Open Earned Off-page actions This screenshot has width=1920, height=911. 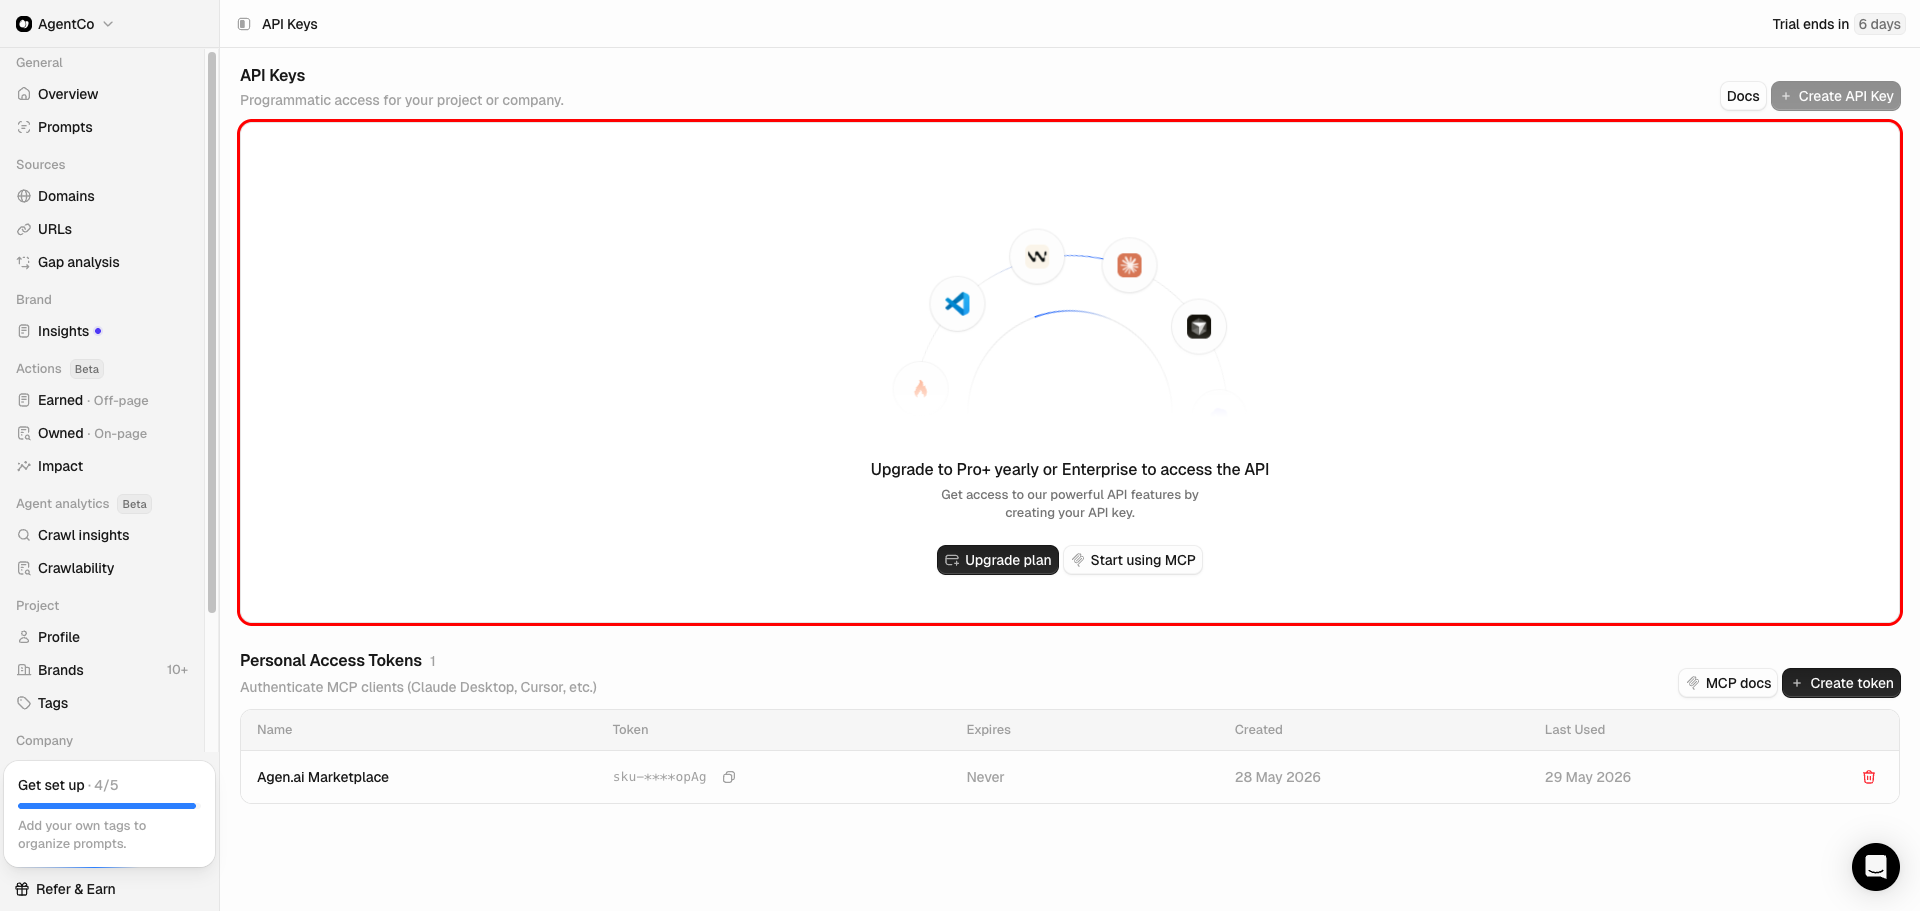coord(92,400)
